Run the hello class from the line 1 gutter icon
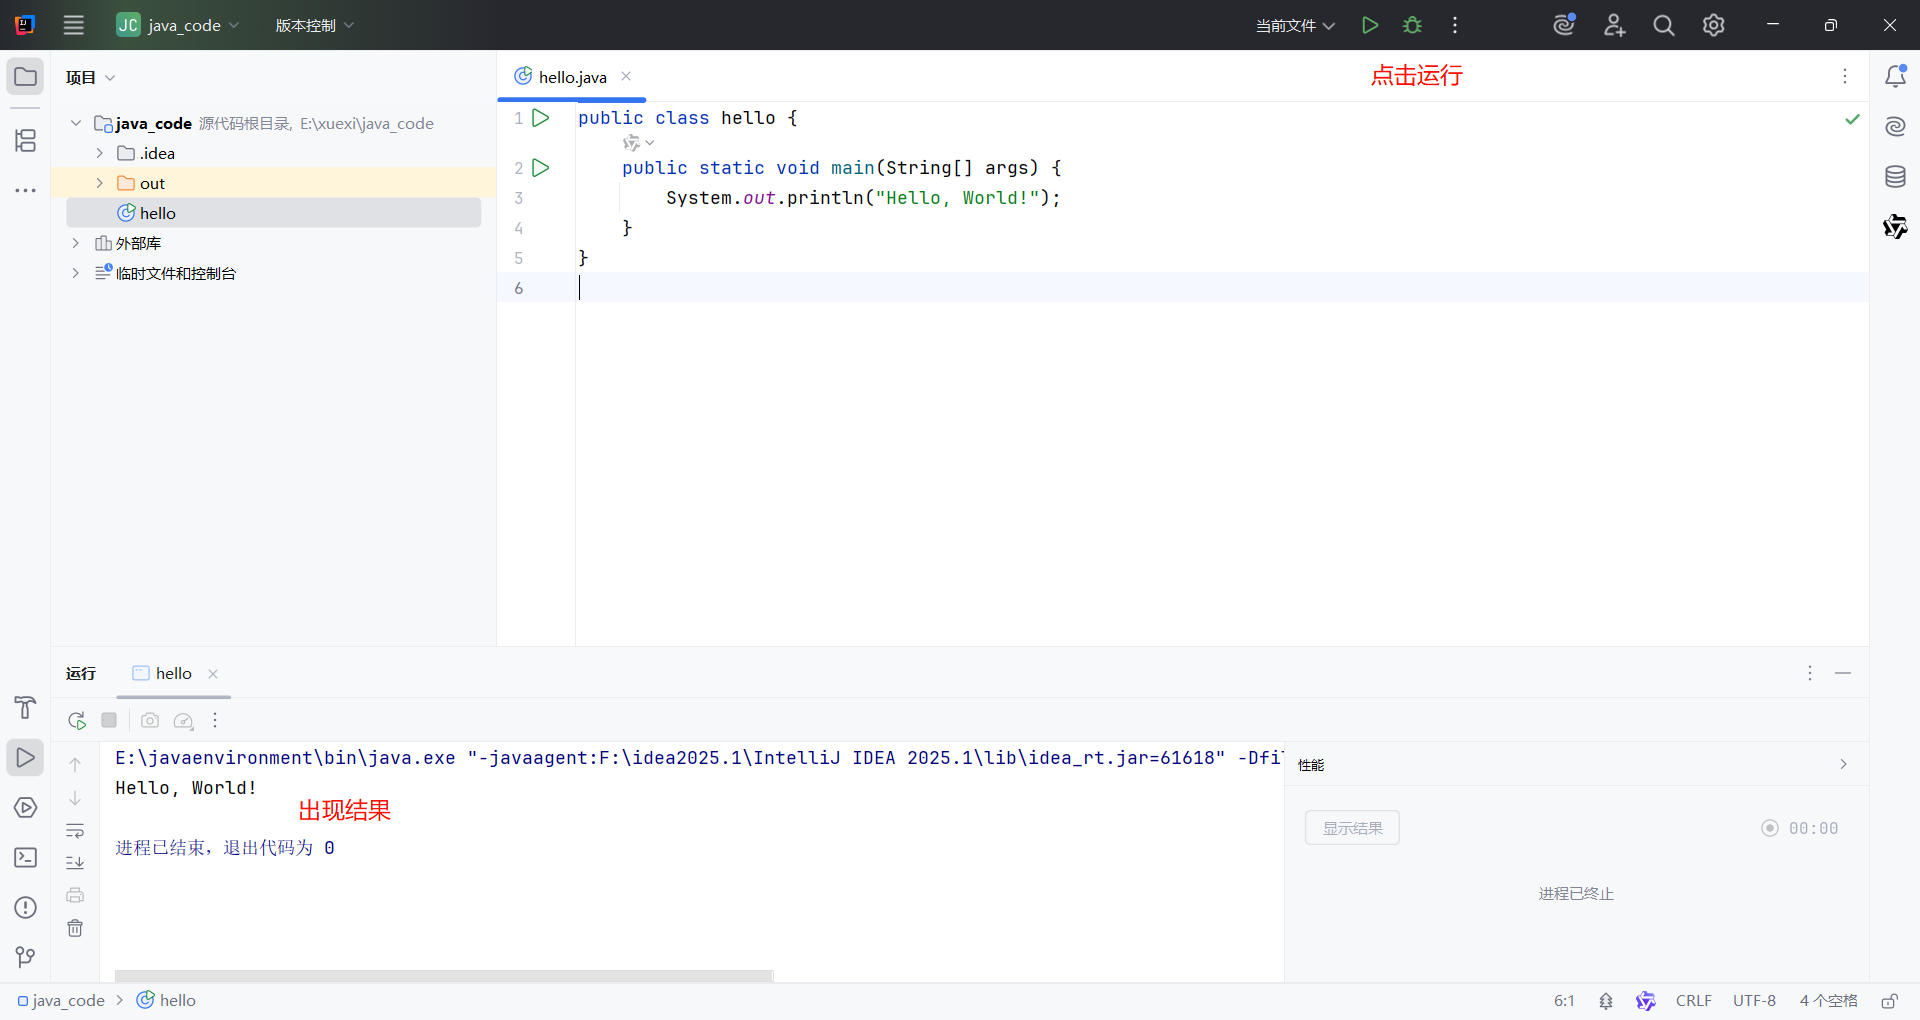This screenshot has width=1920, height=1020. pyautogui.click(x=541, y=118)
